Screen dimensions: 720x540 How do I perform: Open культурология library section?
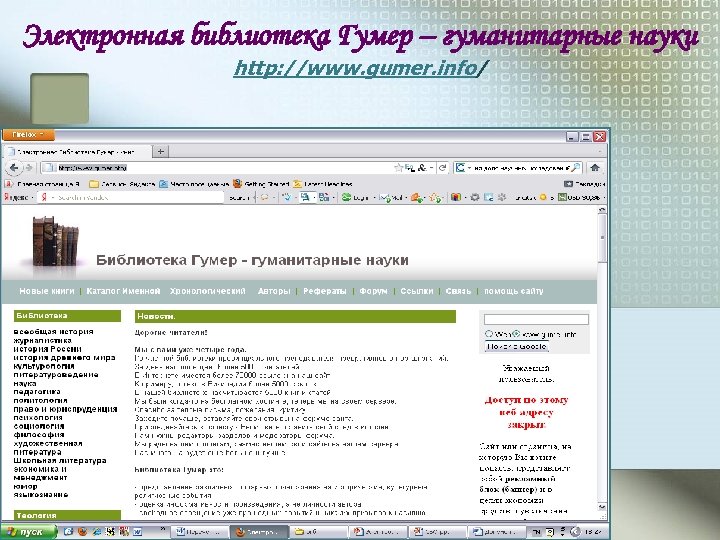tap(44, 366)
